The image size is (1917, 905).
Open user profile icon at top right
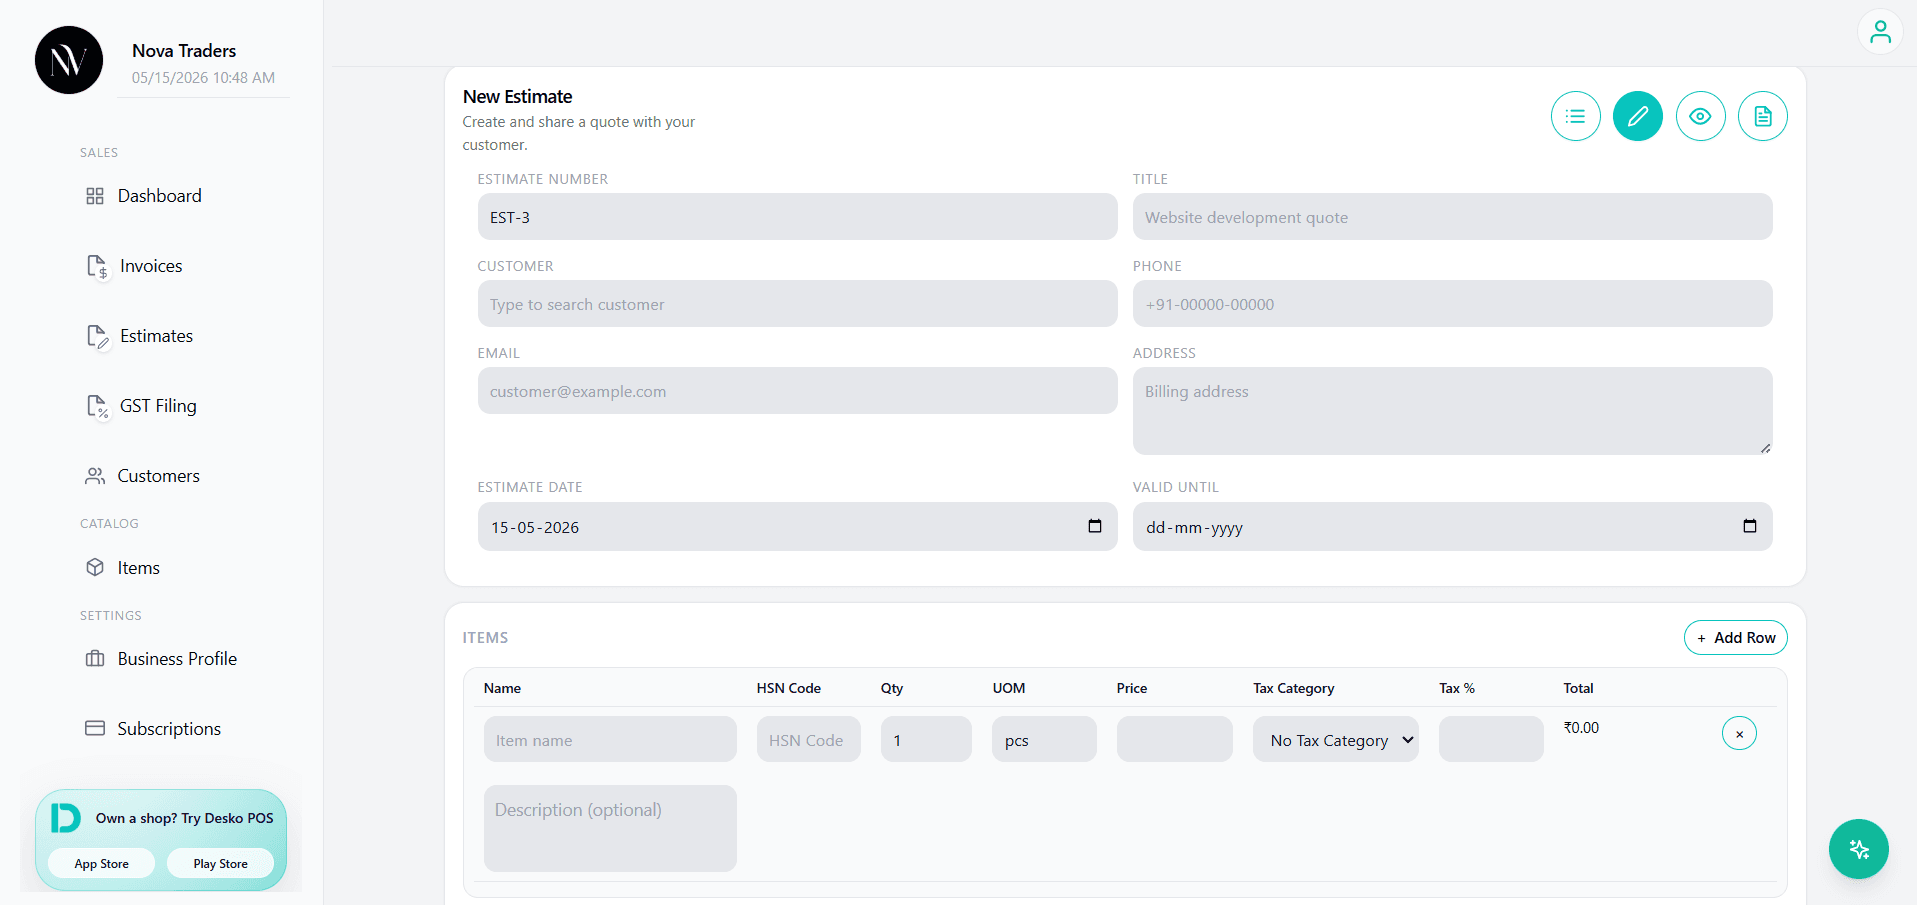(x=1880, y=32)
